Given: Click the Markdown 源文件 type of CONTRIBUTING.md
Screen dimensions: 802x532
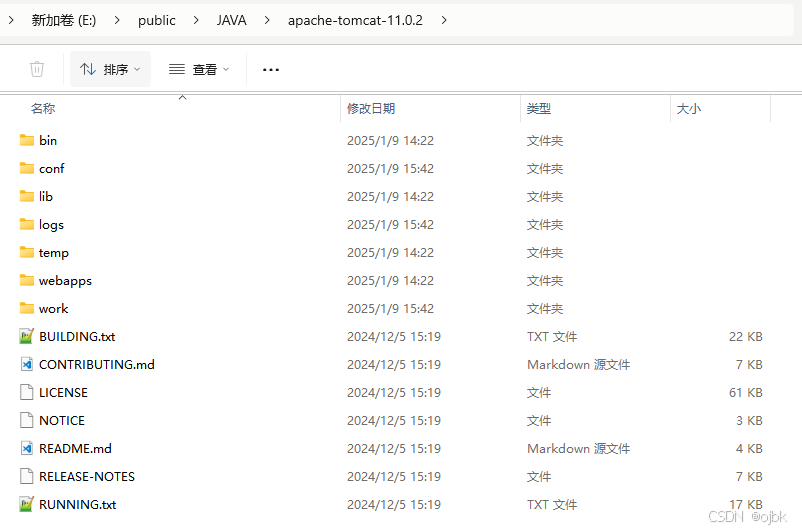Looking at the screenshot, I should (x=578, y=365).
